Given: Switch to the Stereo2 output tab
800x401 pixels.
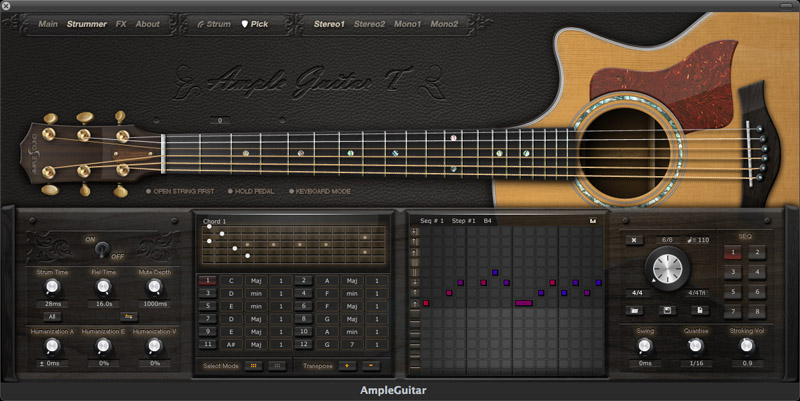Looking at the screenshot, I should [x=369, y=23].
